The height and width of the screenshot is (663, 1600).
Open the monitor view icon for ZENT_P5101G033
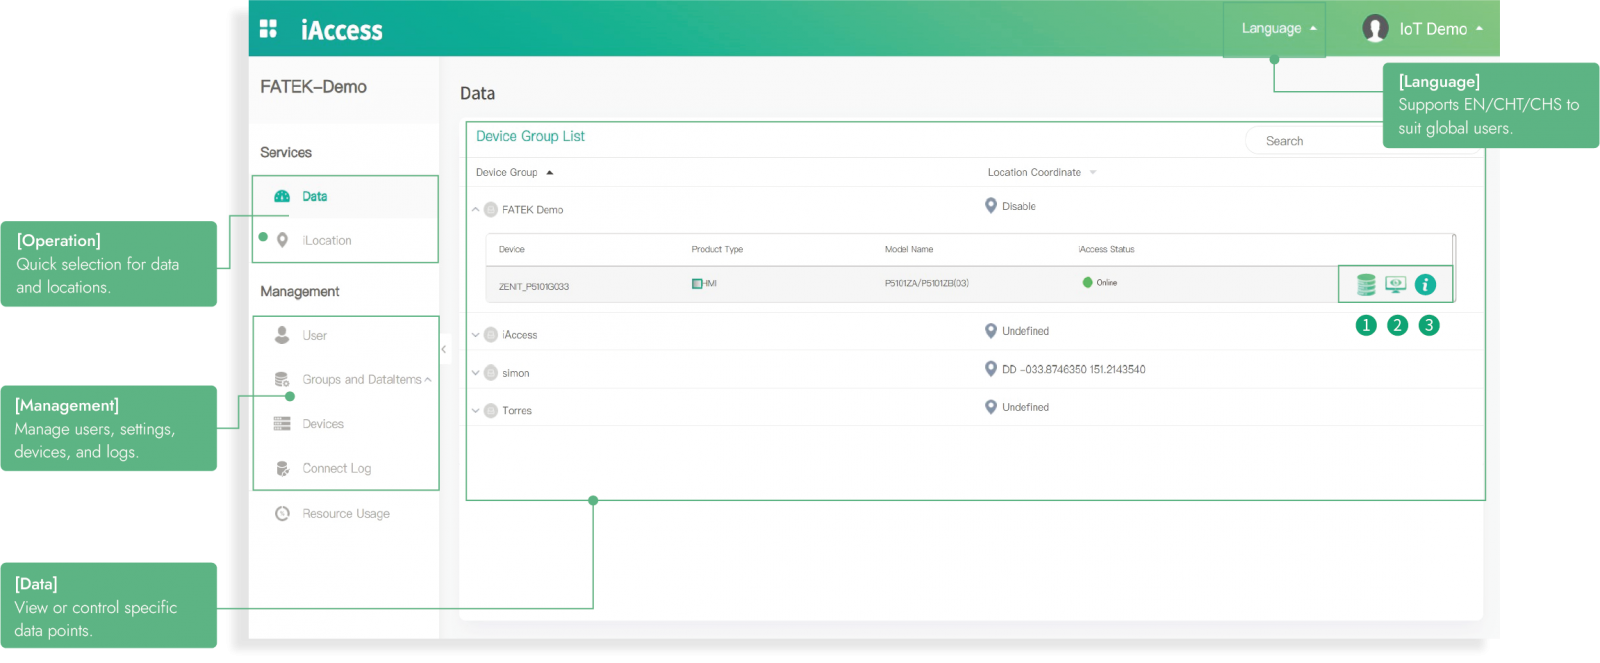point(1395,285)
